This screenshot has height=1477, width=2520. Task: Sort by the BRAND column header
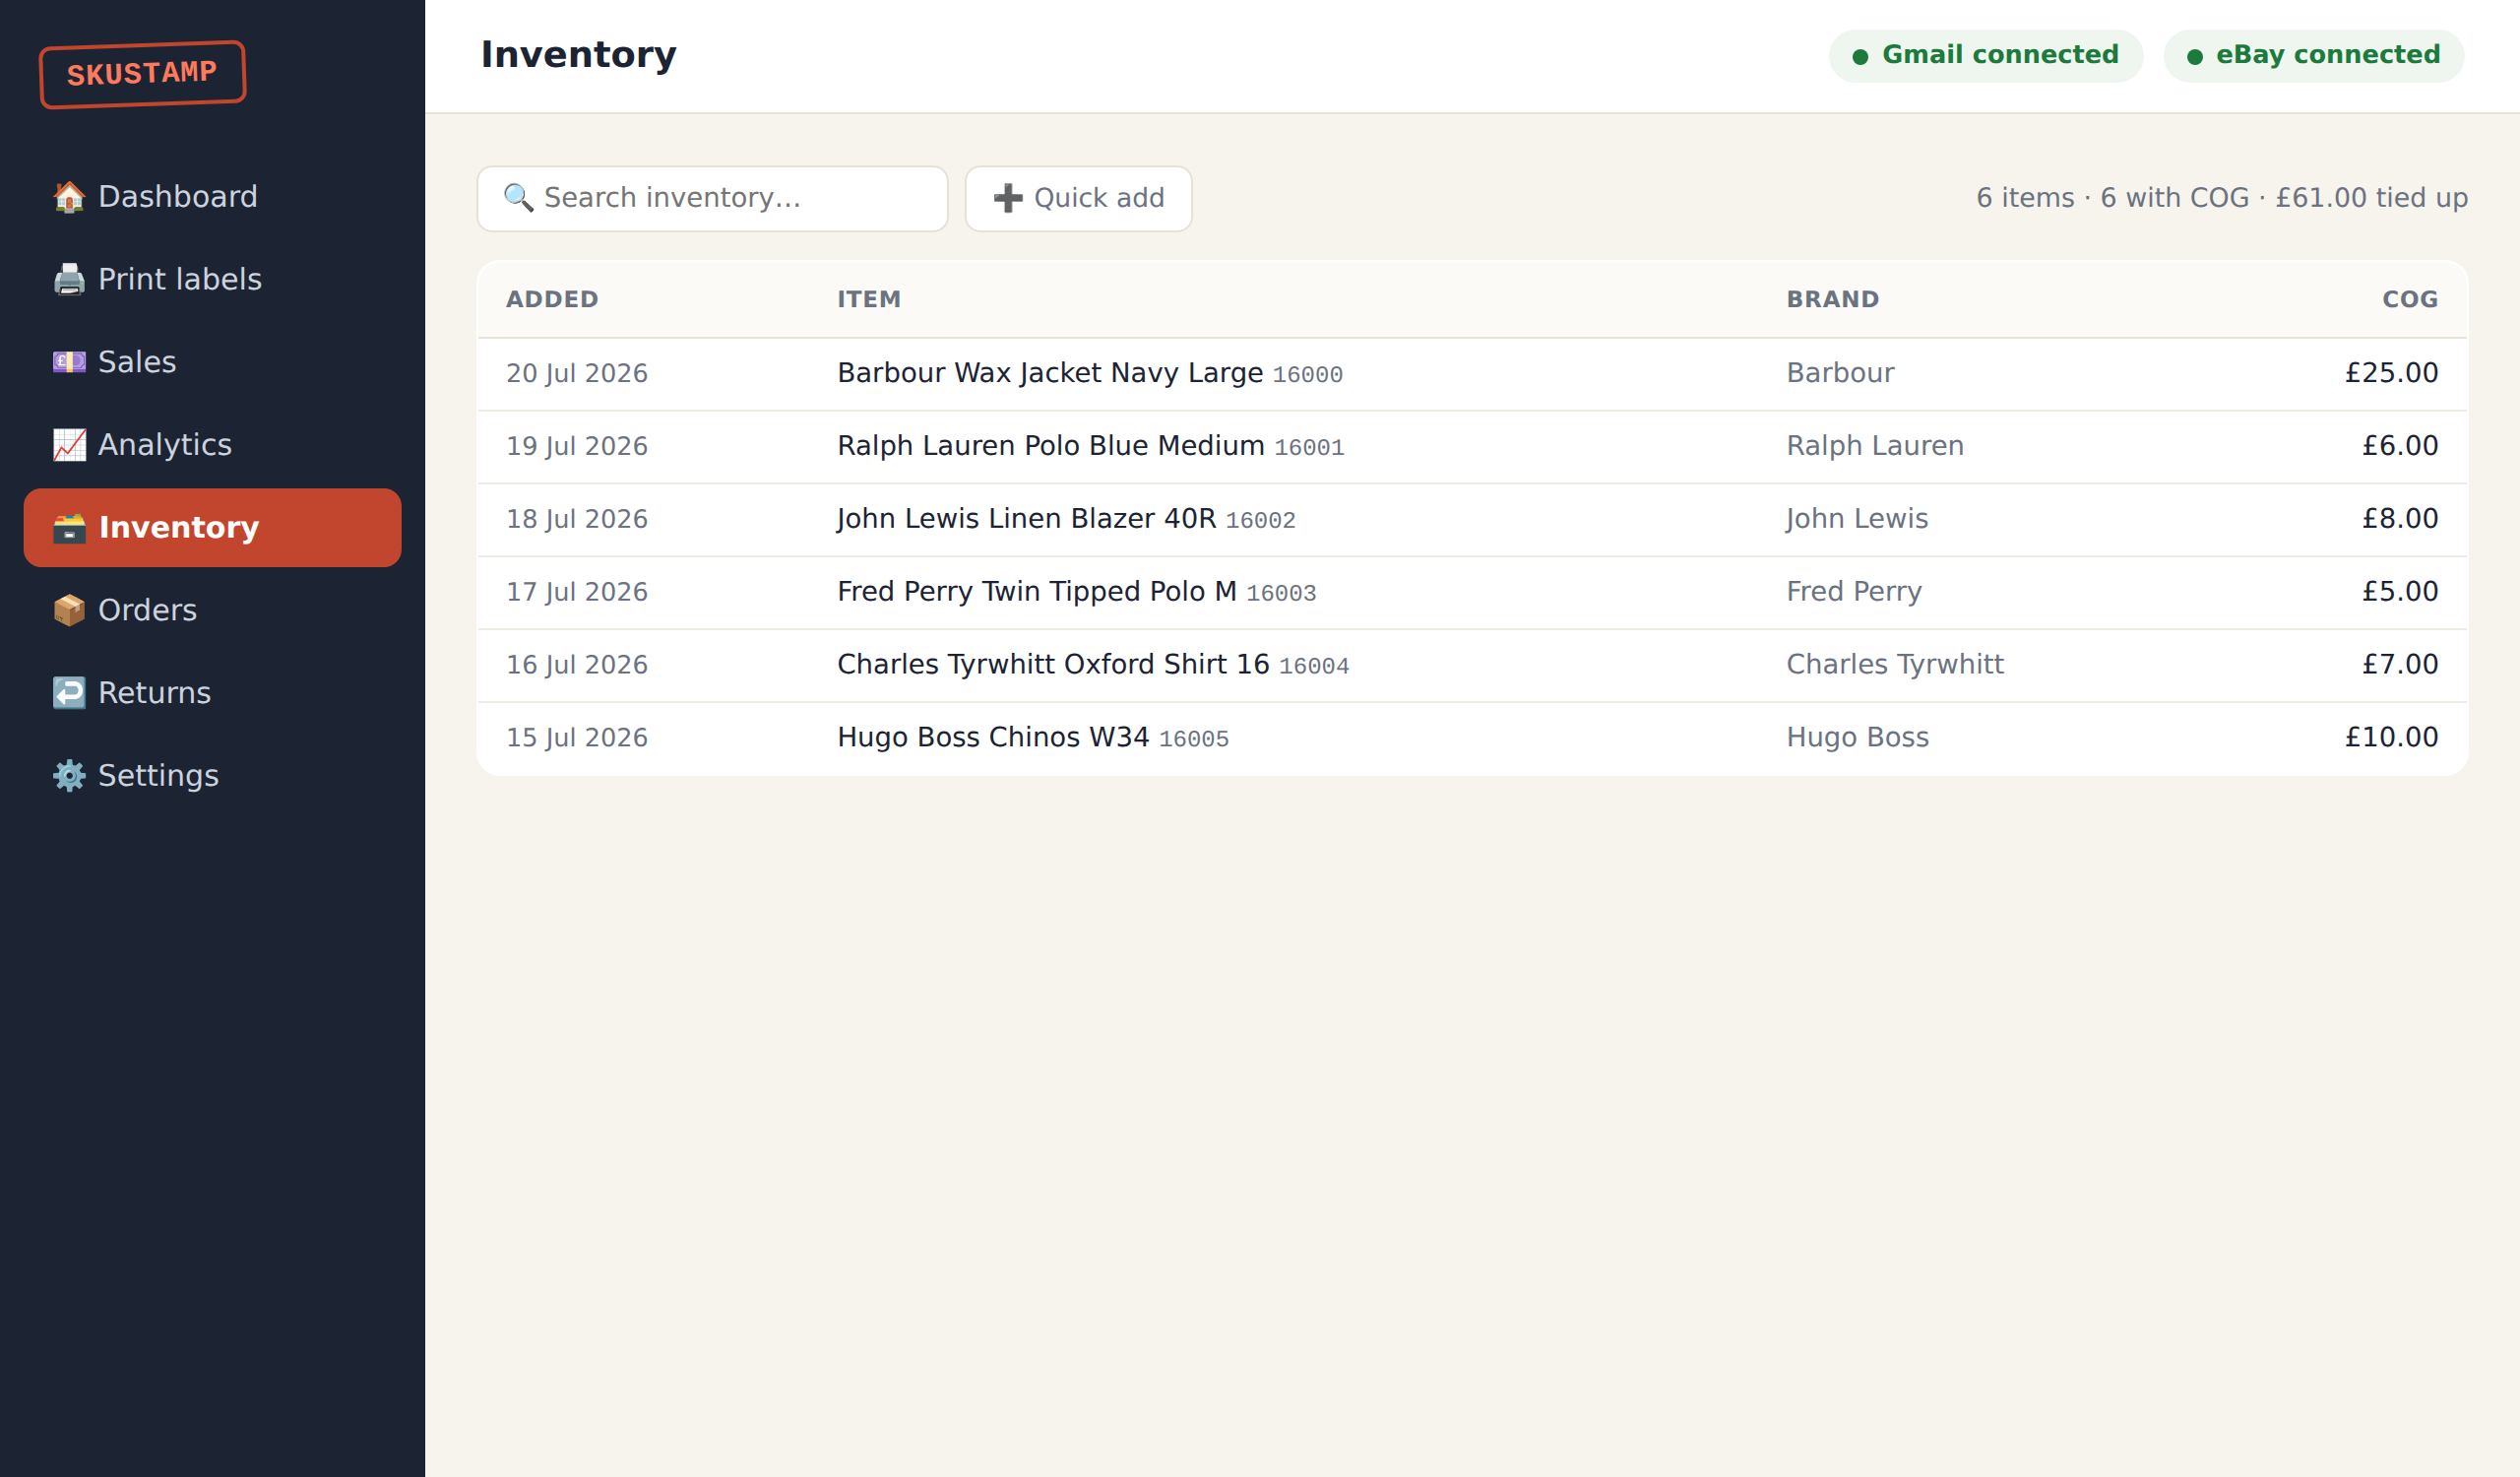1833,300
